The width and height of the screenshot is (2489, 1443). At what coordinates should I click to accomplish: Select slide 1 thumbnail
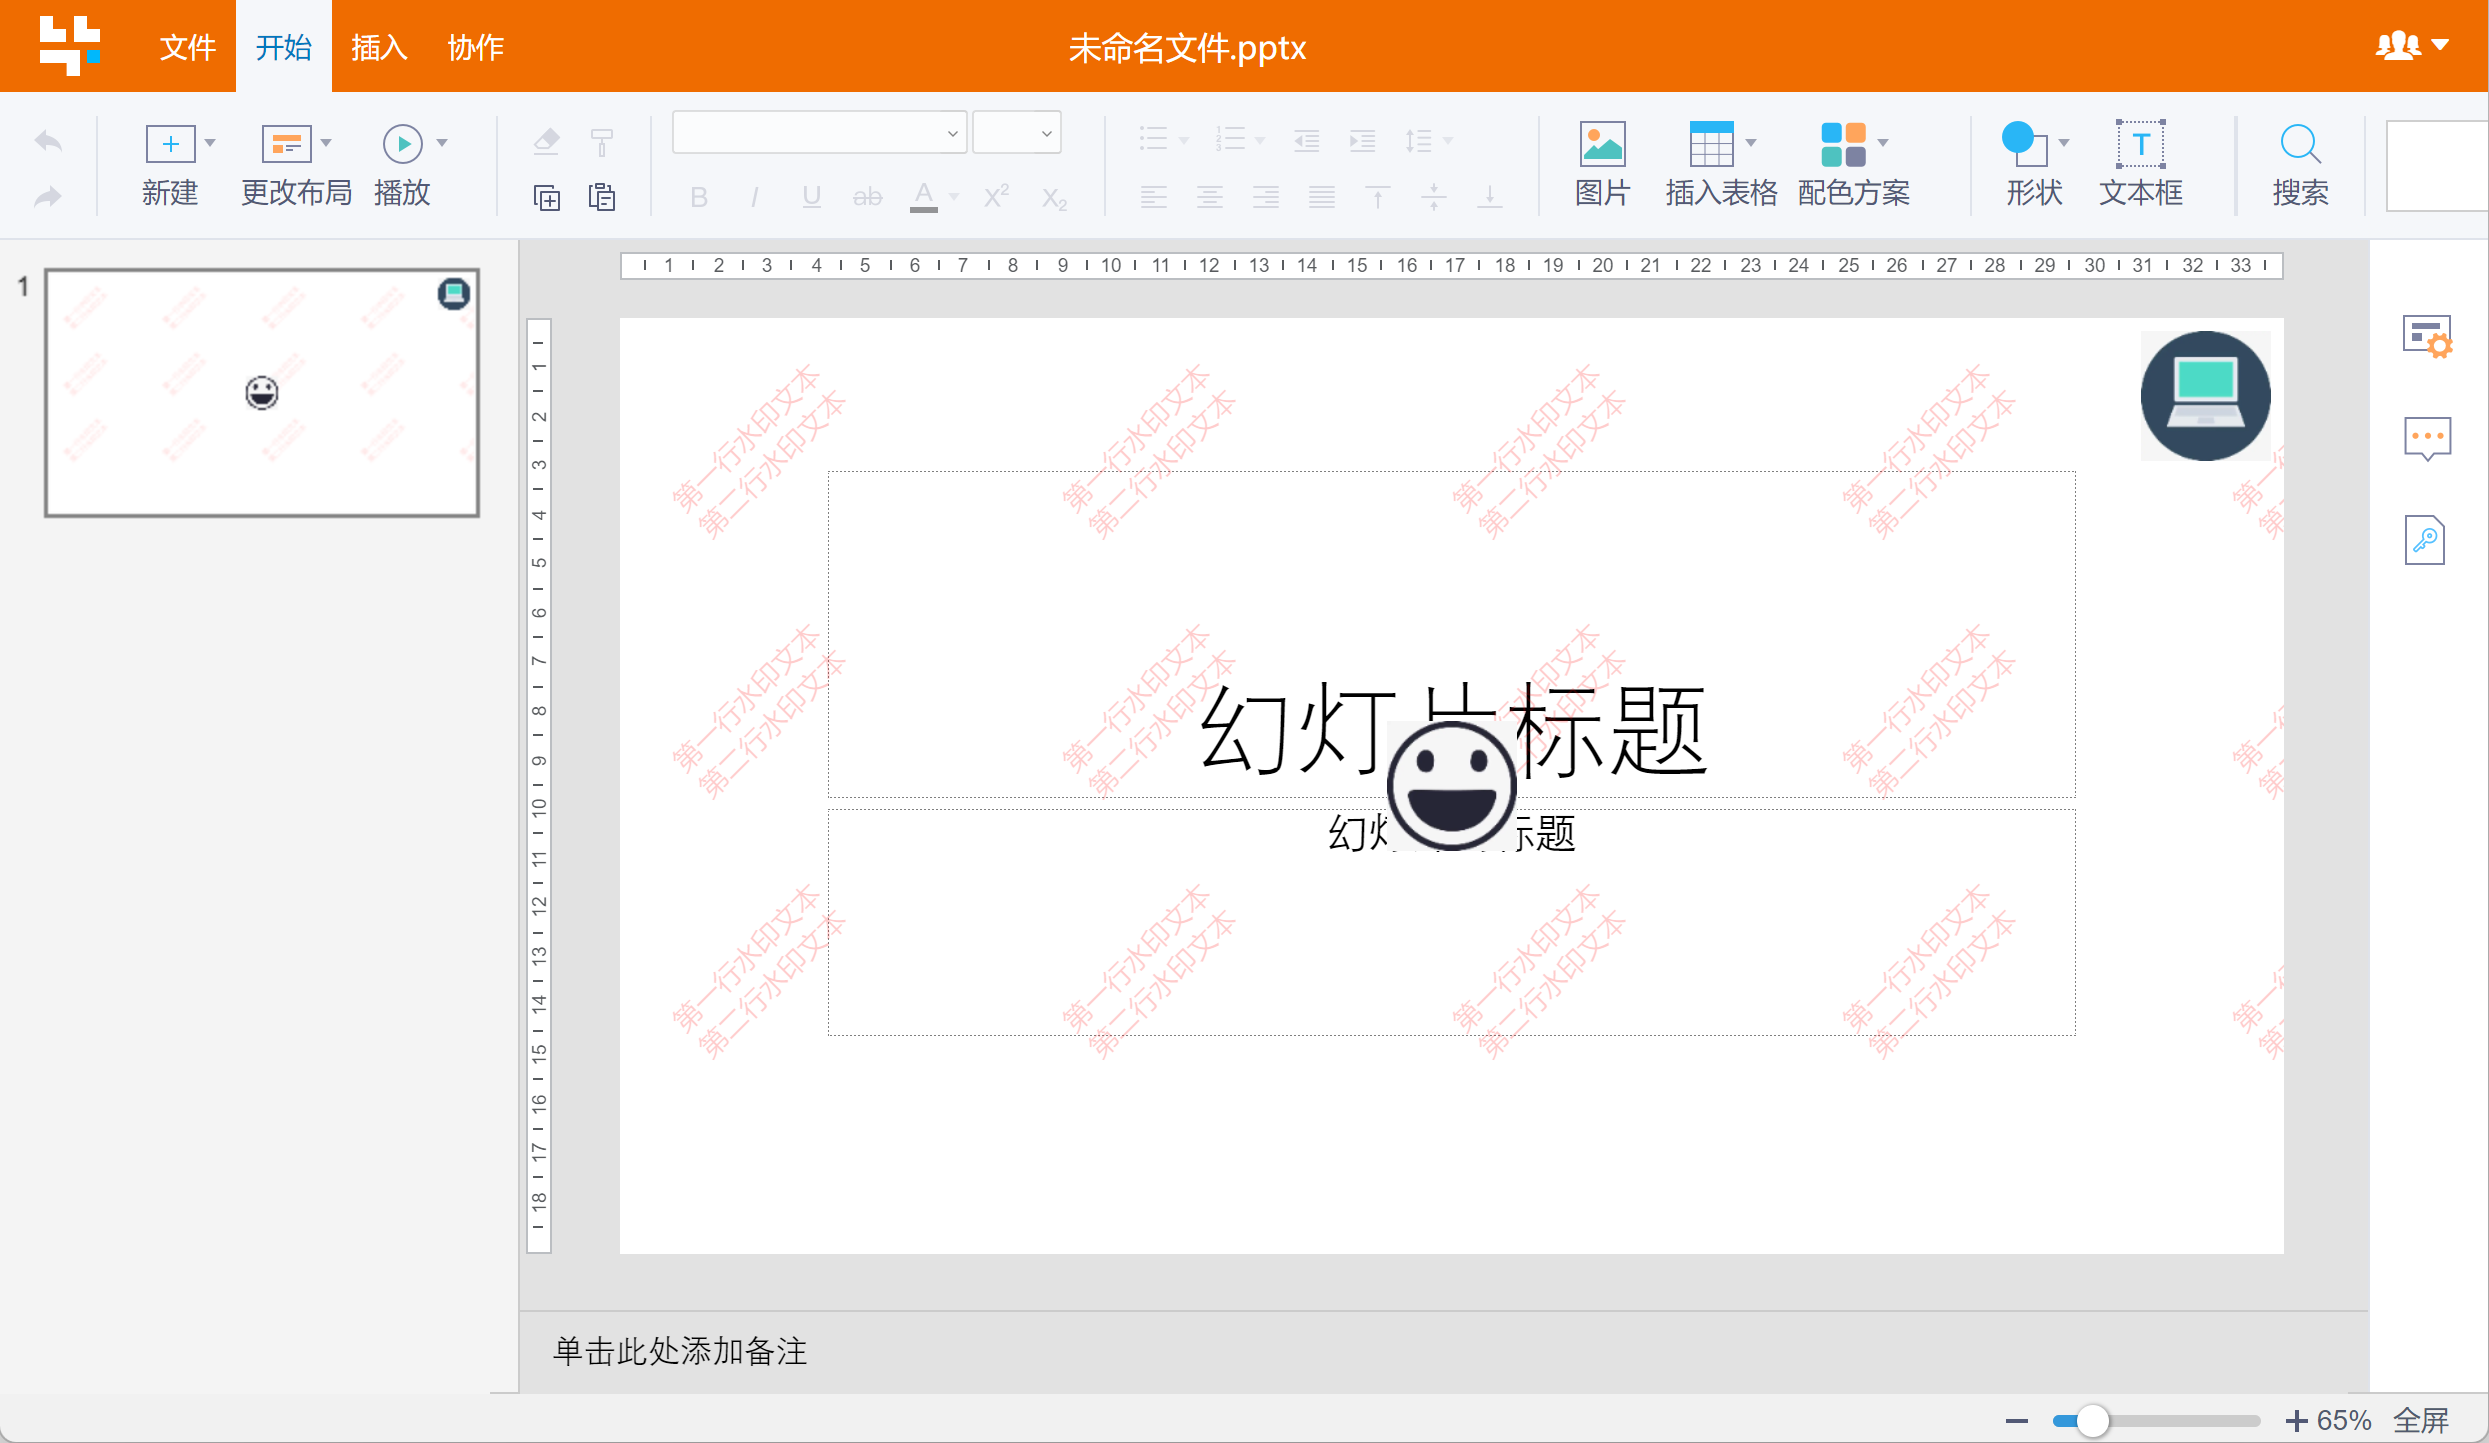pyautogui.click(x=262, y=392)
